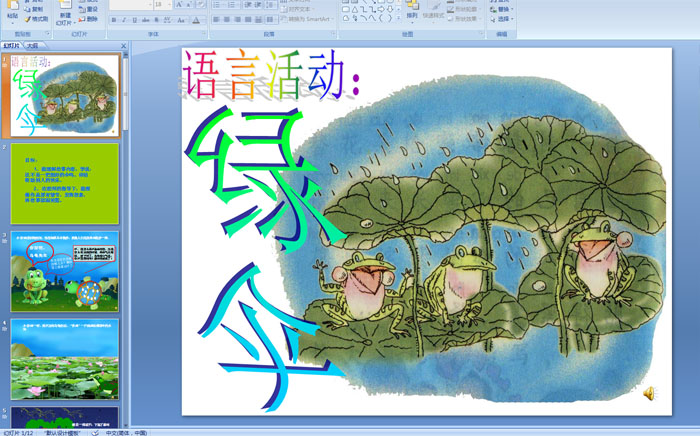Screen dimensions: 700x436
Task: Open Clipboard group dialog launcher
Action: pos(47,34)
